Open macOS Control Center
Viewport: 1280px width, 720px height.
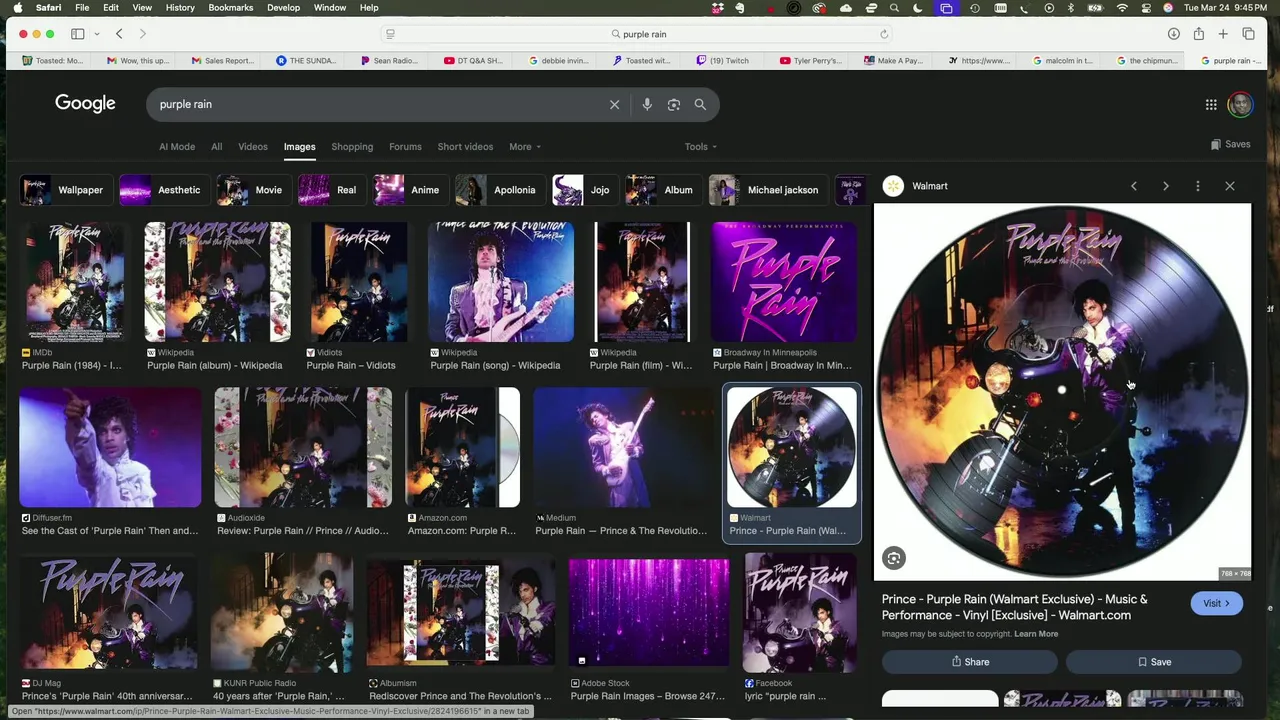tap(1145, 8)
